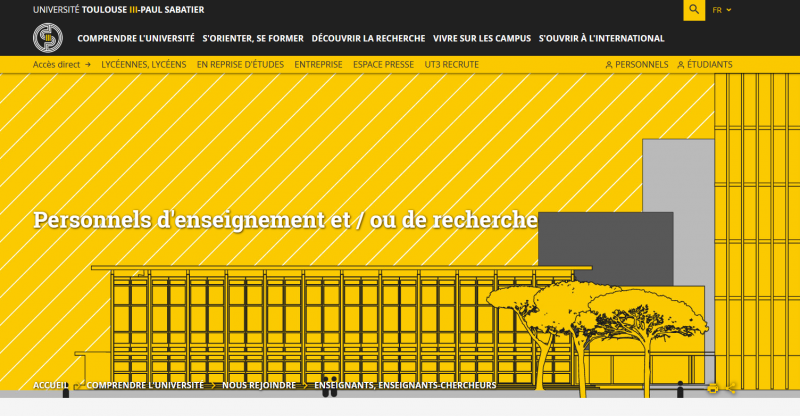Open the Étudiants portal link
The height and width of the screenshot is (416, 800).
705,64
